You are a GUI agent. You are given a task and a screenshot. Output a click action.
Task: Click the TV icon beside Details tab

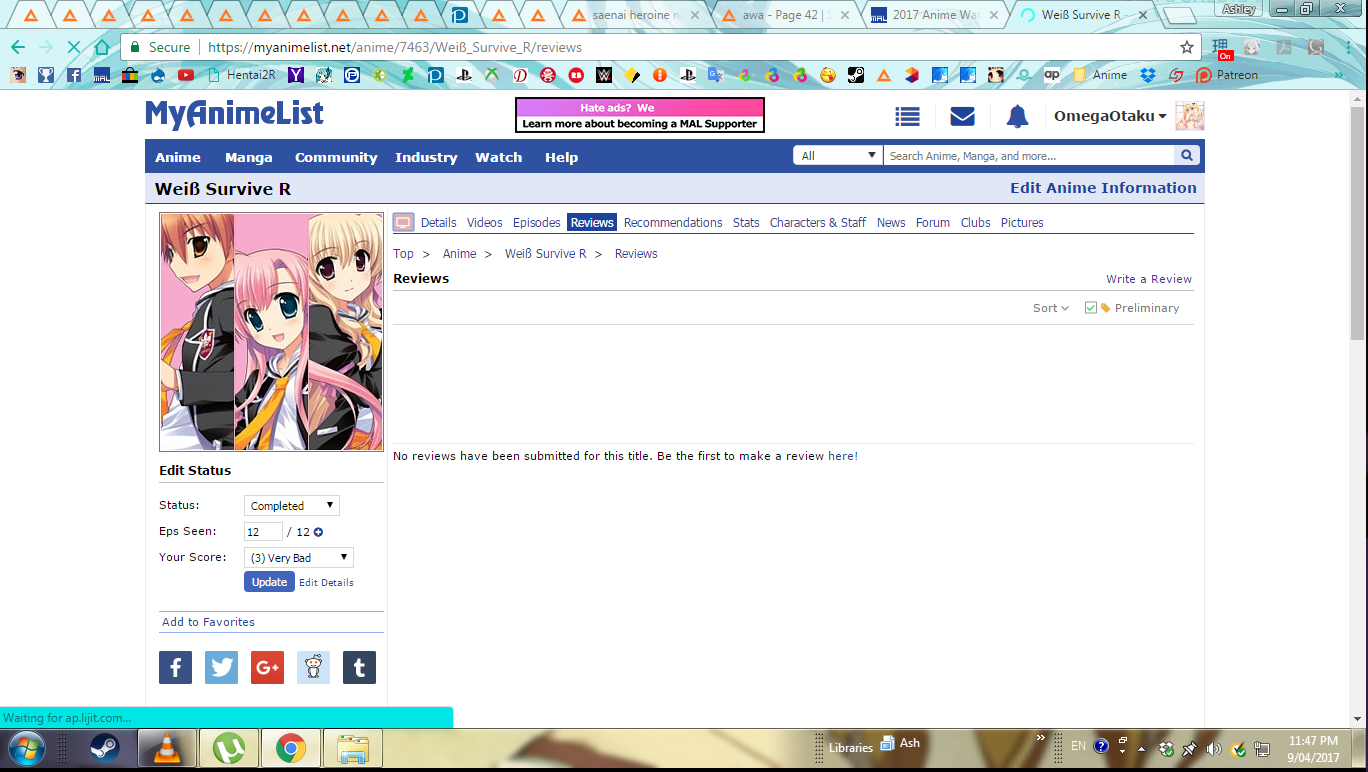[x=403, y=222]
